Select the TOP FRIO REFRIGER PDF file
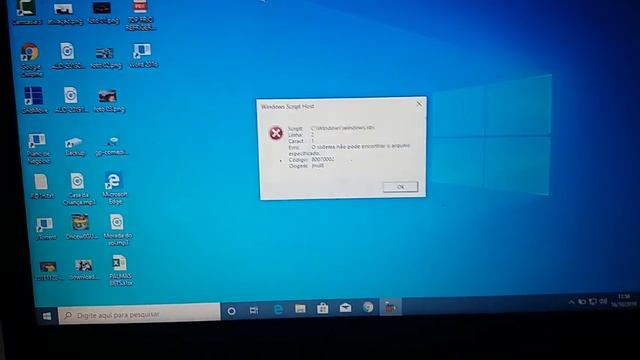Viewport: 640px width, 360px height. (x=140, y=15)
